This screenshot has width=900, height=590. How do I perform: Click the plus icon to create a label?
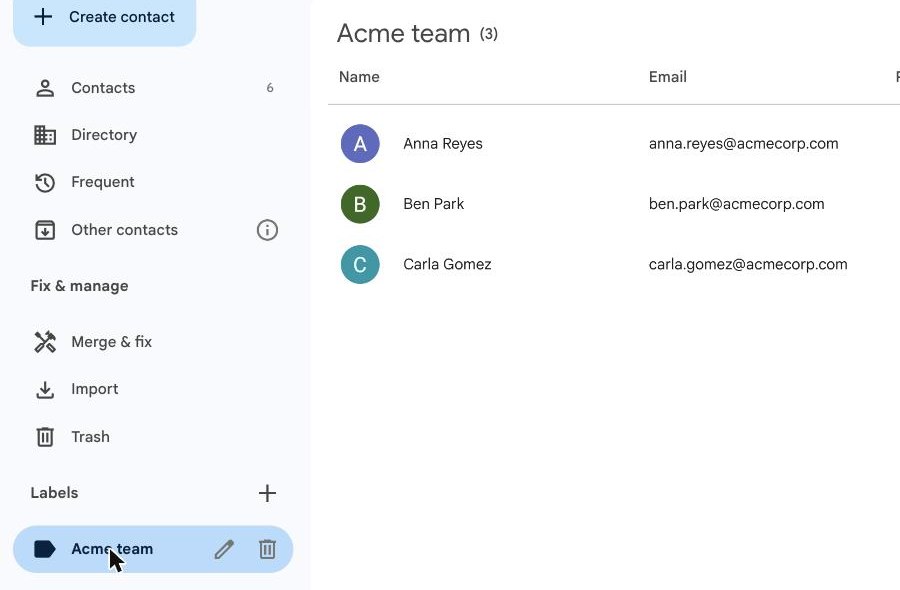coord(267,493)
